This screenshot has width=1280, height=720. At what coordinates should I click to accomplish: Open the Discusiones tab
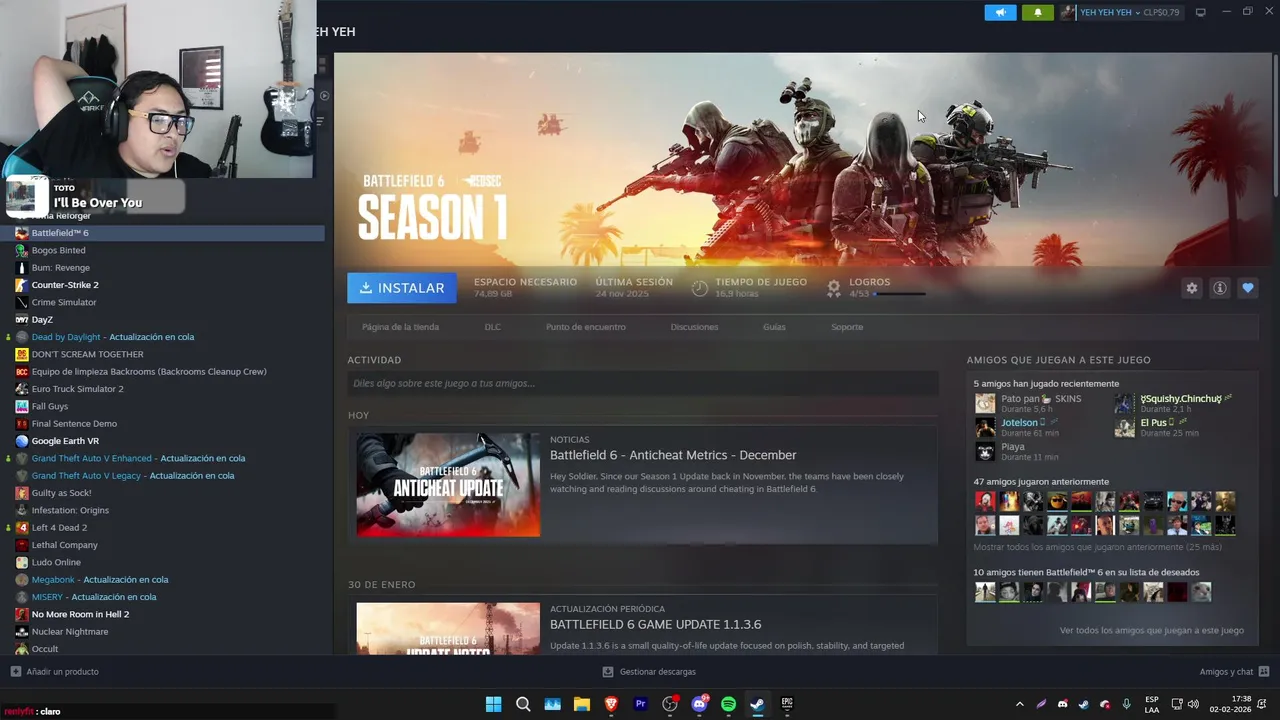[x=694, y=327]
